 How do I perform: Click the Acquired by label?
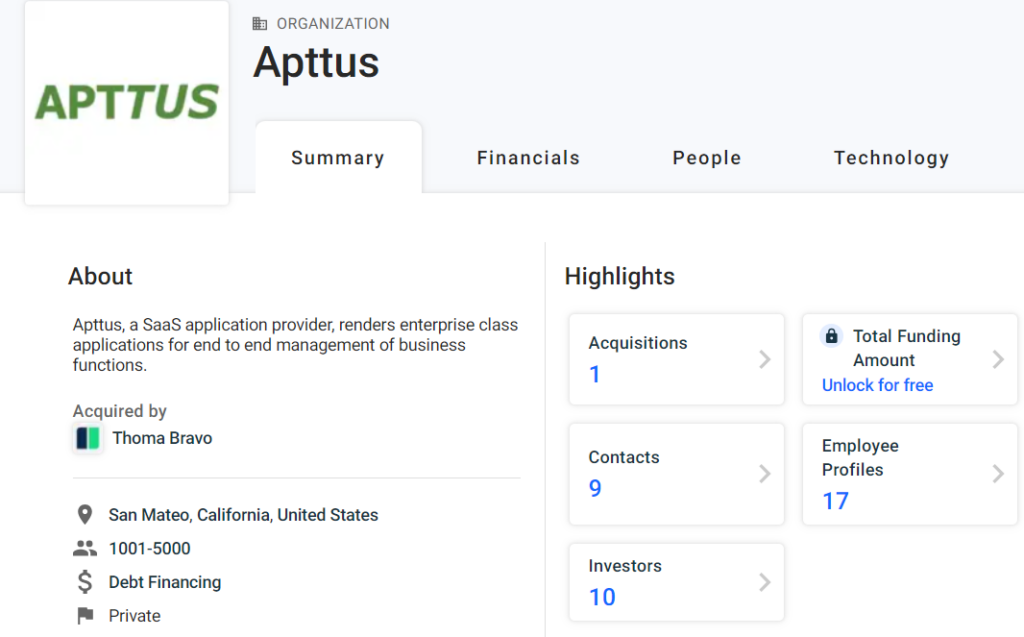[x=120, y=411]
